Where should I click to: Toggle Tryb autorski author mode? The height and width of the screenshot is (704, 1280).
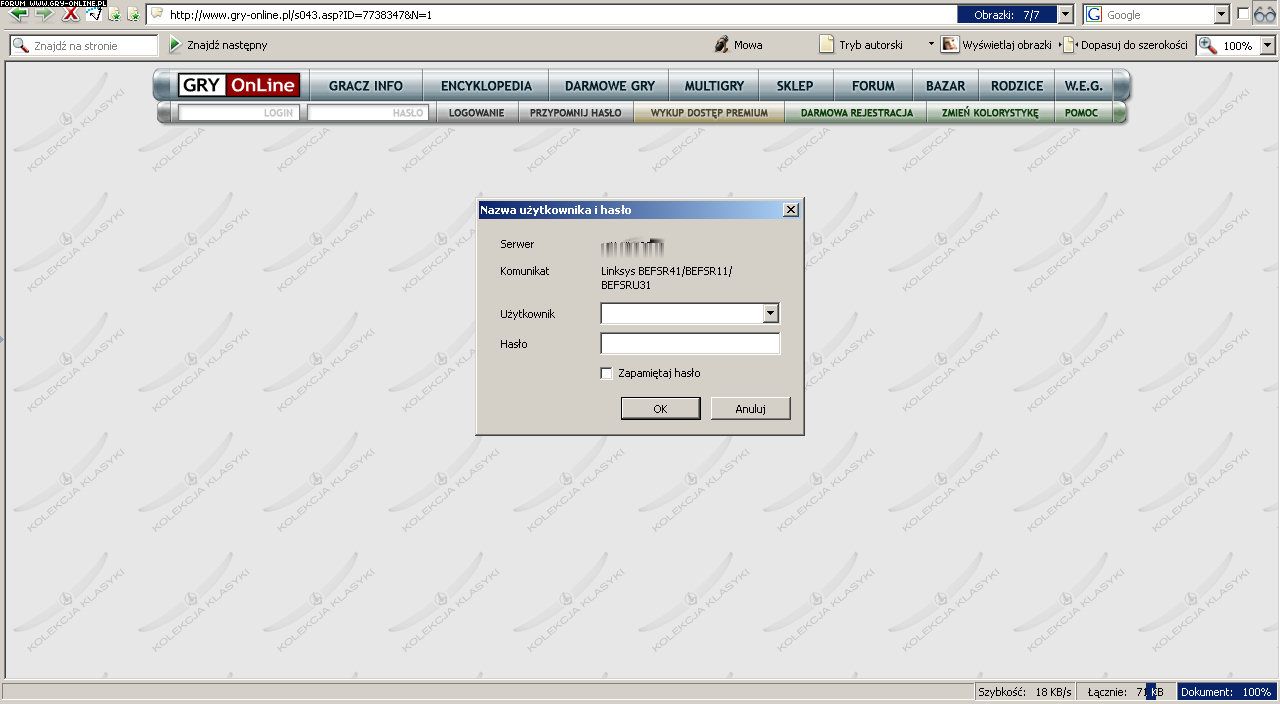point(861,45)
